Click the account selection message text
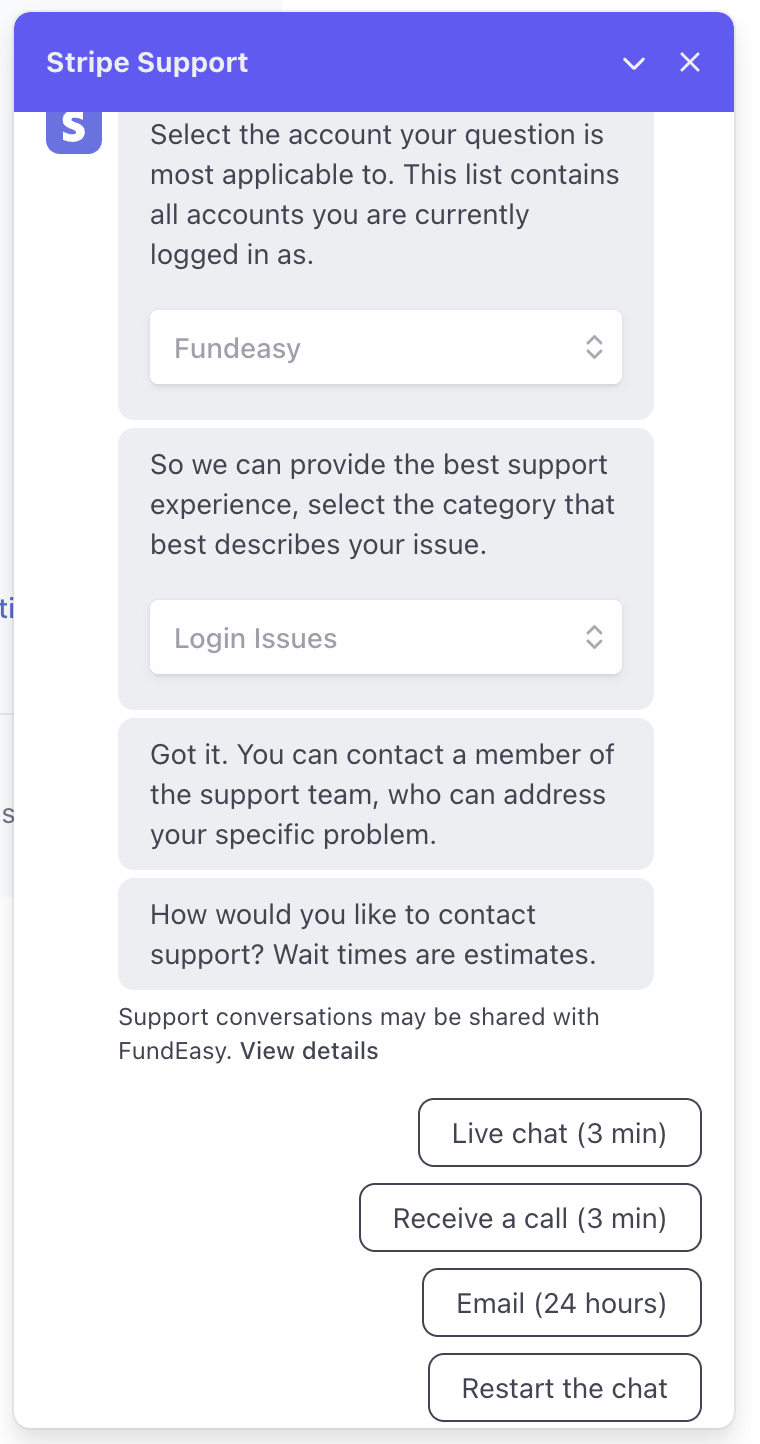Screen dimensions: 760x1444 pos(384,195)
